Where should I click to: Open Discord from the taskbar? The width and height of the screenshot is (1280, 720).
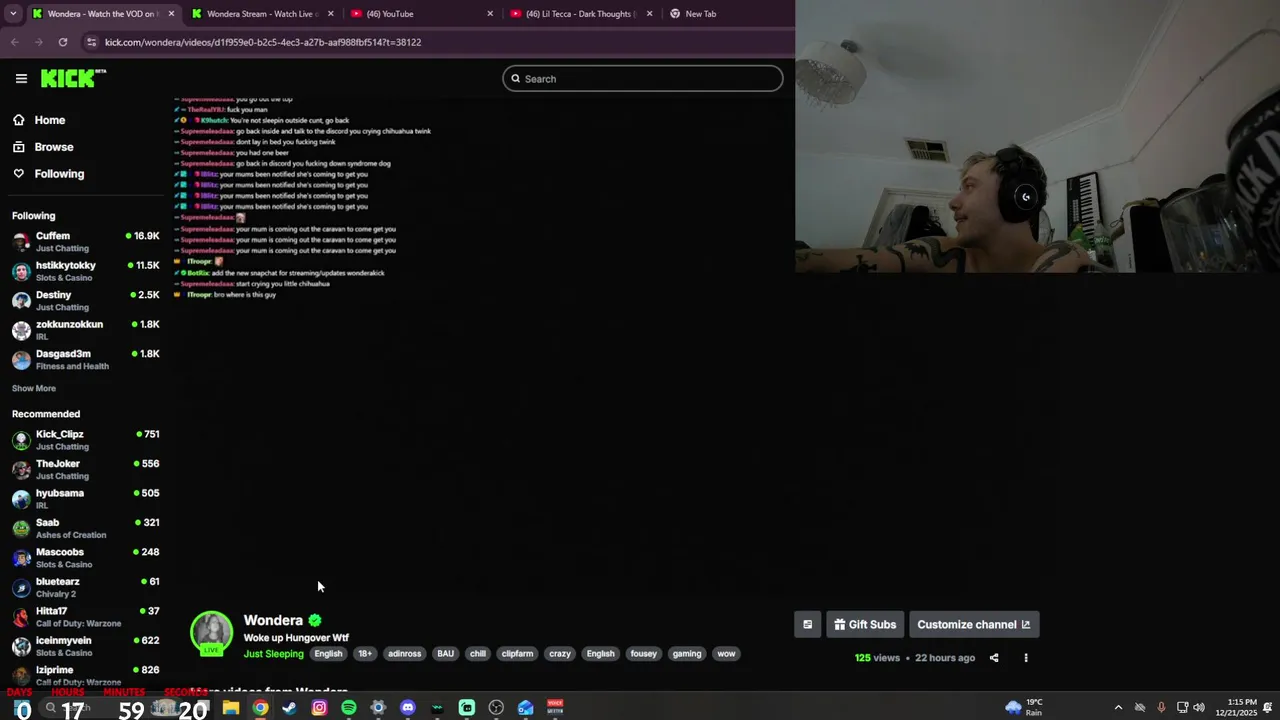407,708
